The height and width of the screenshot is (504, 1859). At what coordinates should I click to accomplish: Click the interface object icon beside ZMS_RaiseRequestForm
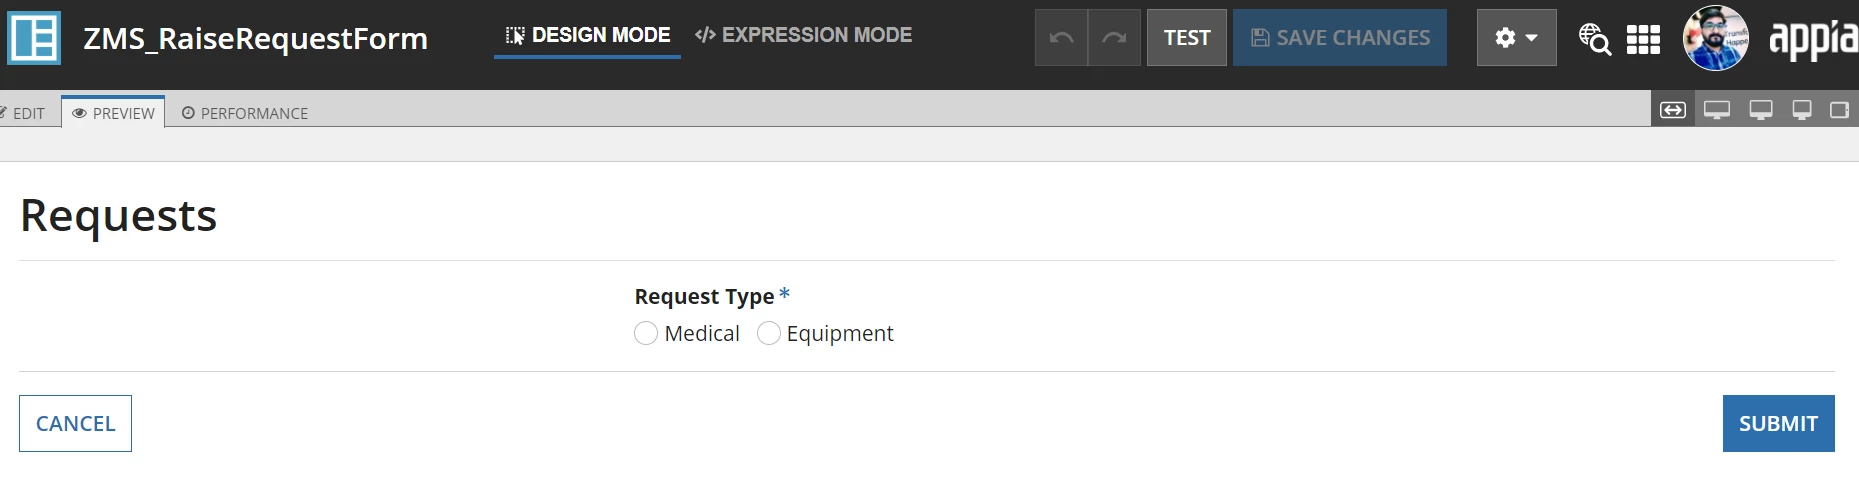point(34,38)
